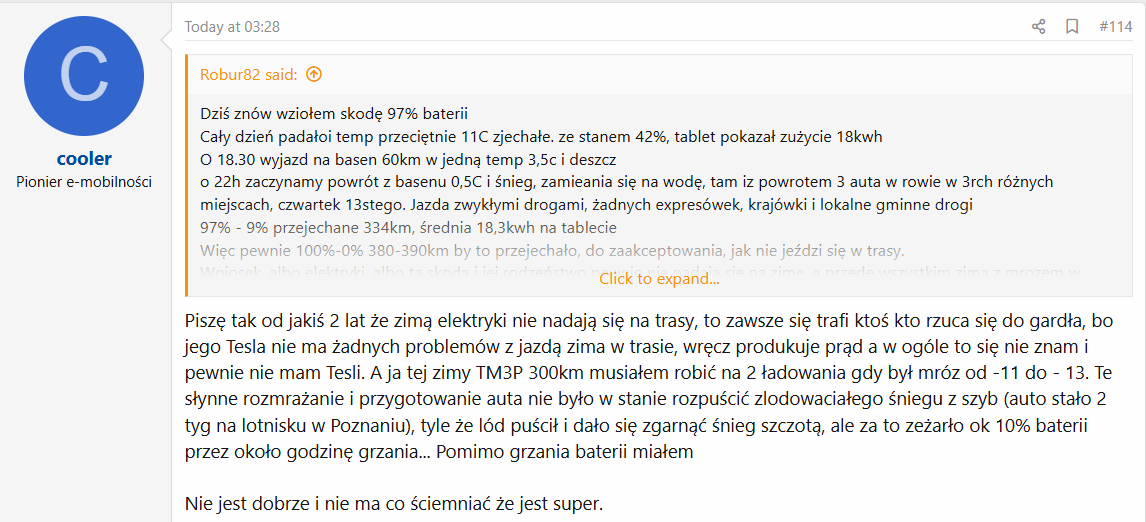Click the up-arrow icon beside Robur82 said
1146x522 pixels.
pyautogui.click(x=314, y=74)
